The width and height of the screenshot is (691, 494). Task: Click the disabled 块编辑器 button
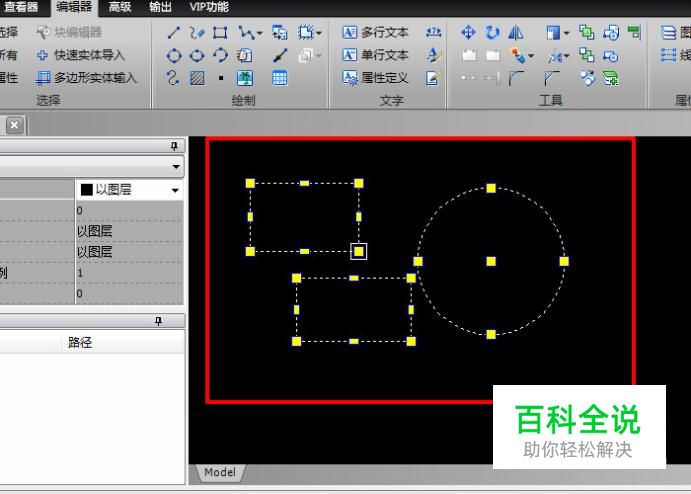coord(69,32)
